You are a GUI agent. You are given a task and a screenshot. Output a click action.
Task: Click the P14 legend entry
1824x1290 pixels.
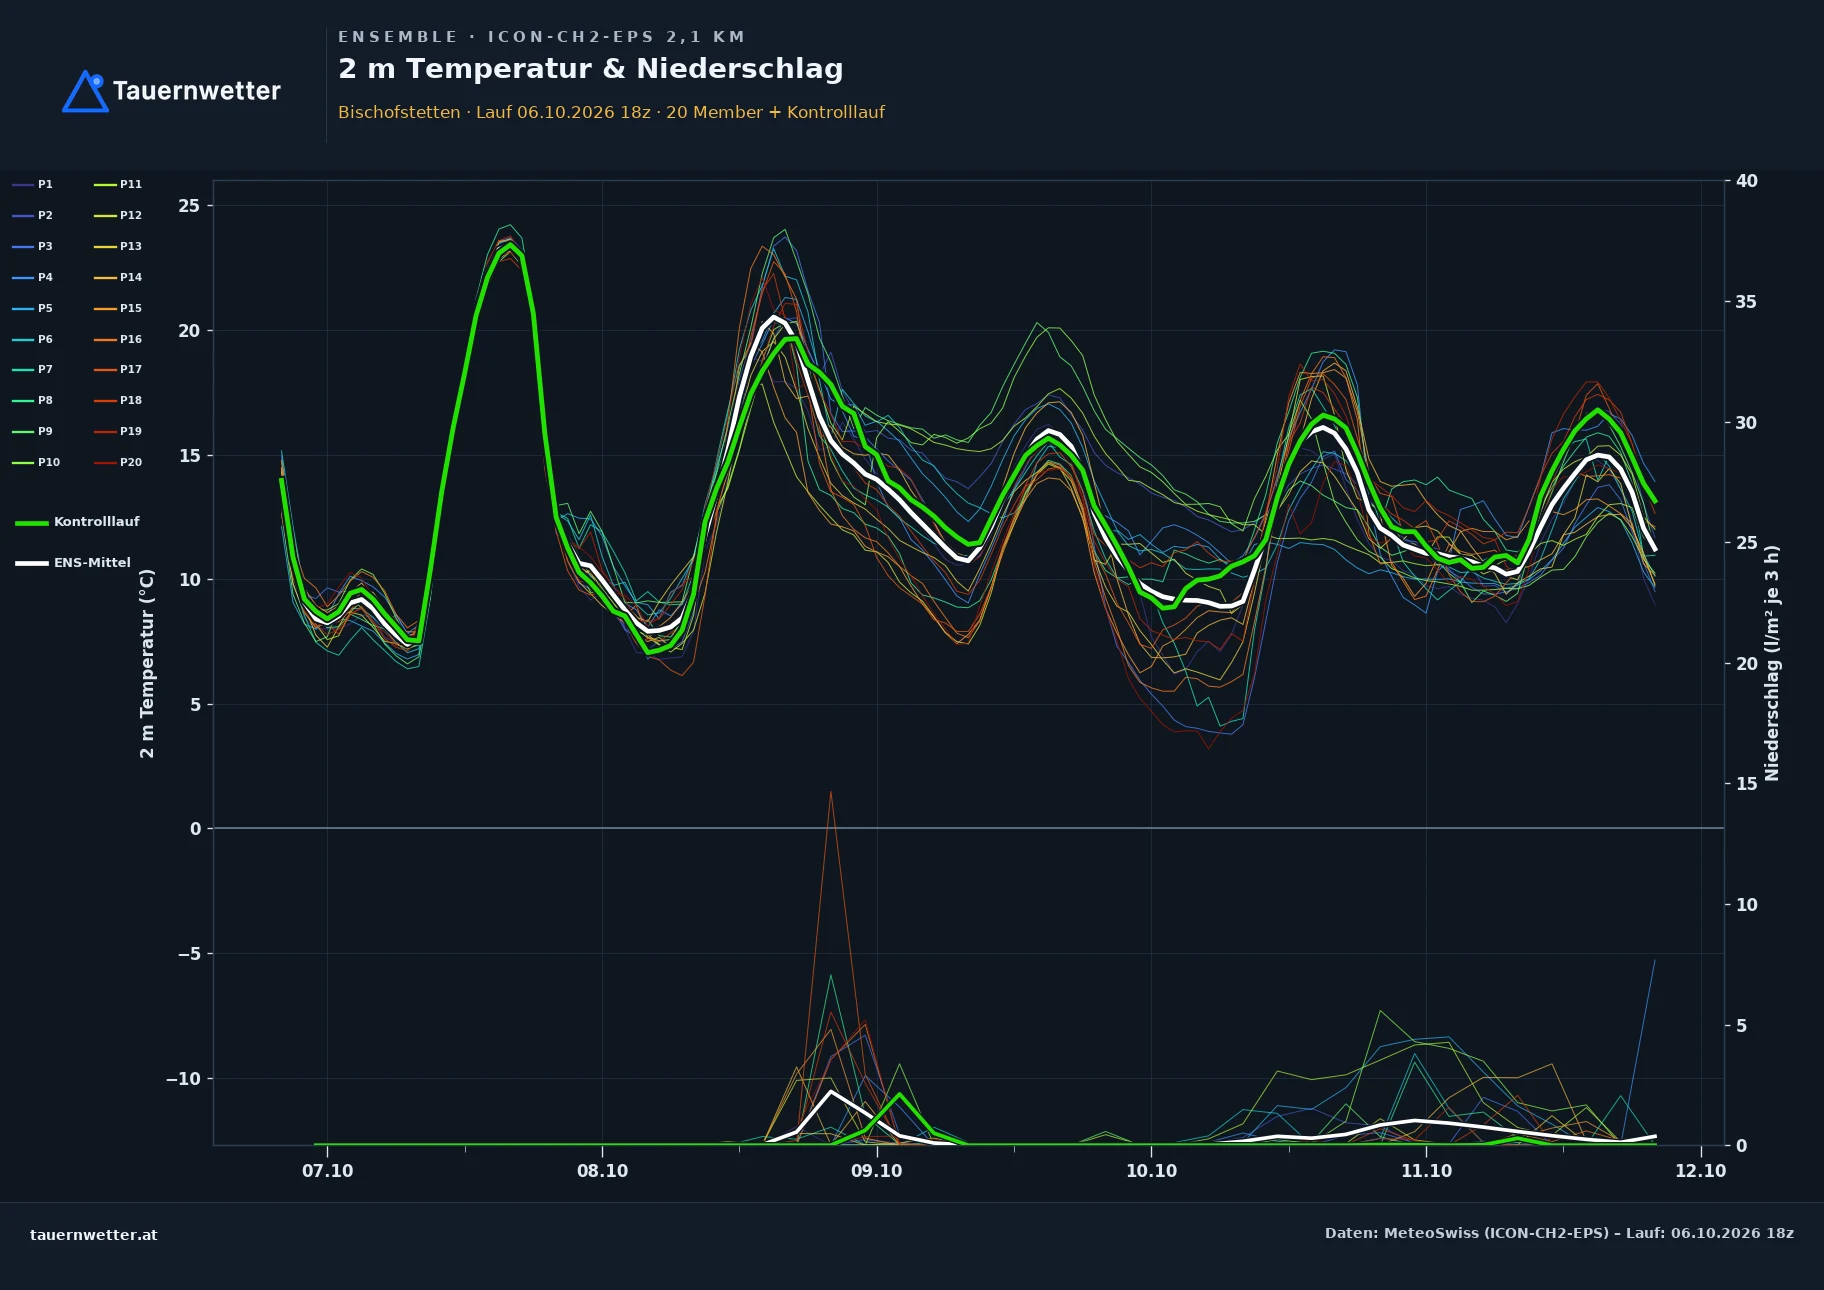coord(118,277)
